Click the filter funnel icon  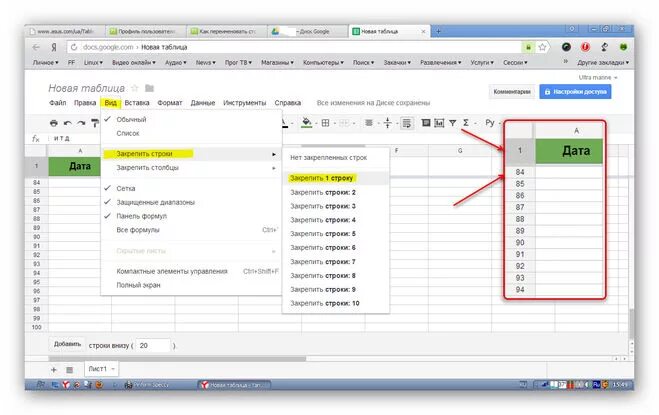click(x=453, y=123)
